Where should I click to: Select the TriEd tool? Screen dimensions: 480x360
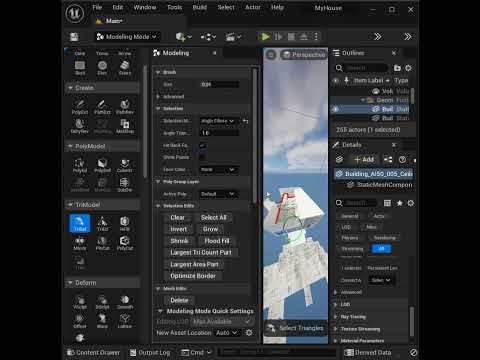102,223
